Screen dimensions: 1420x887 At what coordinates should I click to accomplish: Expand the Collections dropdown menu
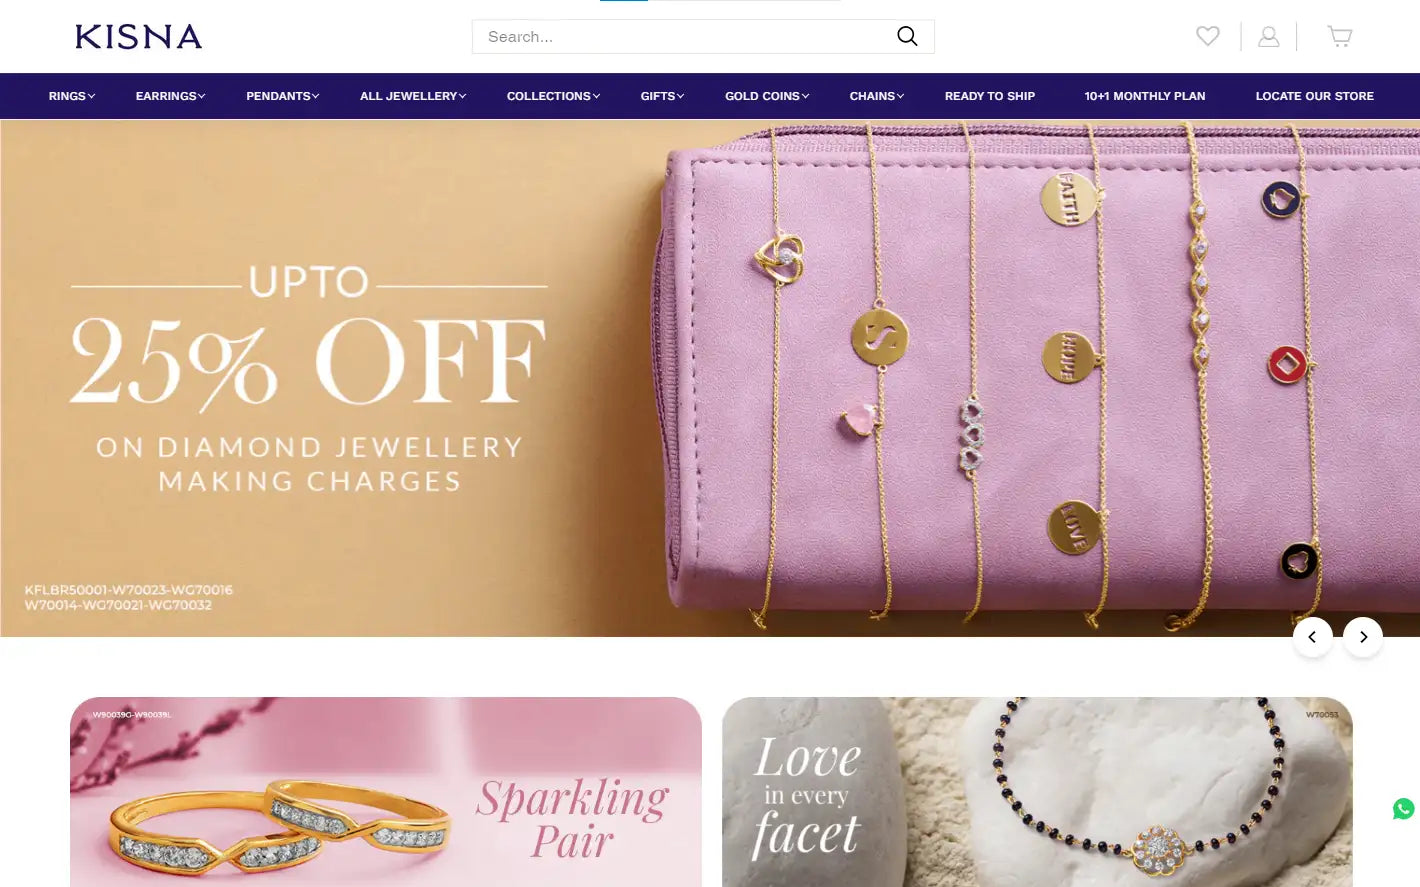click(x=554, y=96)
